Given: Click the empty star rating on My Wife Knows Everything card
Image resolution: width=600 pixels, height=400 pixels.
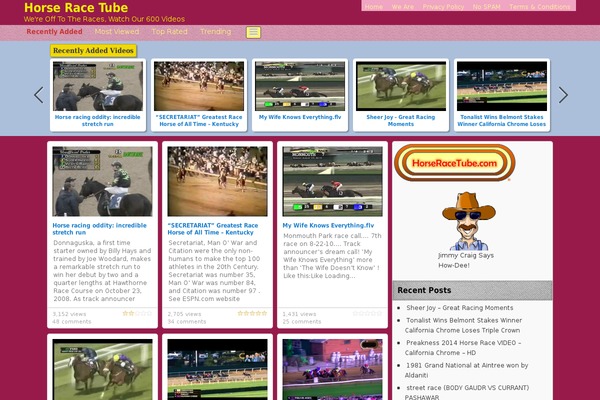Looking at the screenshot, I should [x=367, y=313].
